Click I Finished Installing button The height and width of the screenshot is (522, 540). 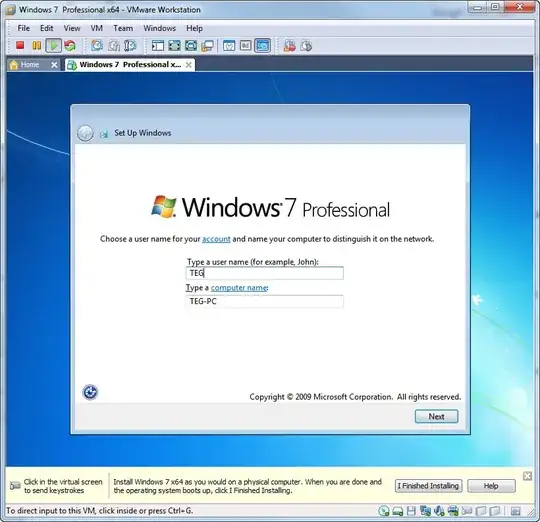tap(428, 486)
